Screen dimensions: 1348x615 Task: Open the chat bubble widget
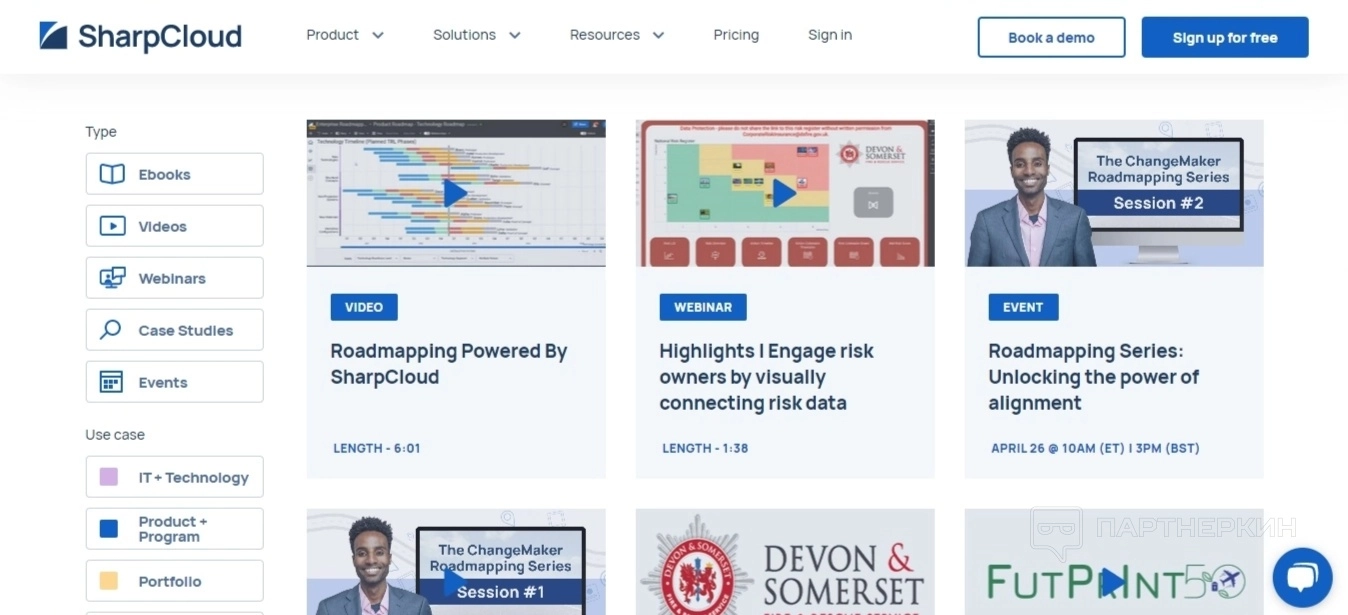pyautogui.click(x=1302, y=577)
